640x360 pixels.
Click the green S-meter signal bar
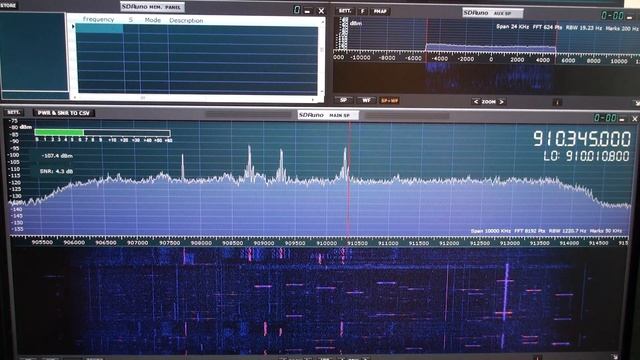(x=59, y=132)
